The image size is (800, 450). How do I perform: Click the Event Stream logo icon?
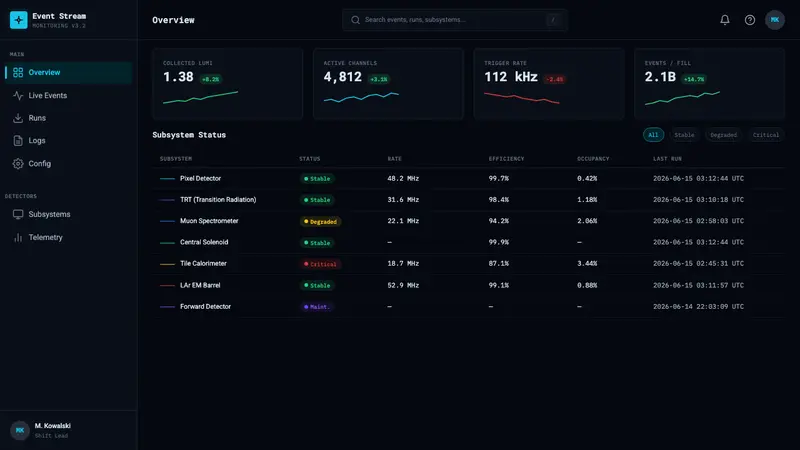pos(18,20)
